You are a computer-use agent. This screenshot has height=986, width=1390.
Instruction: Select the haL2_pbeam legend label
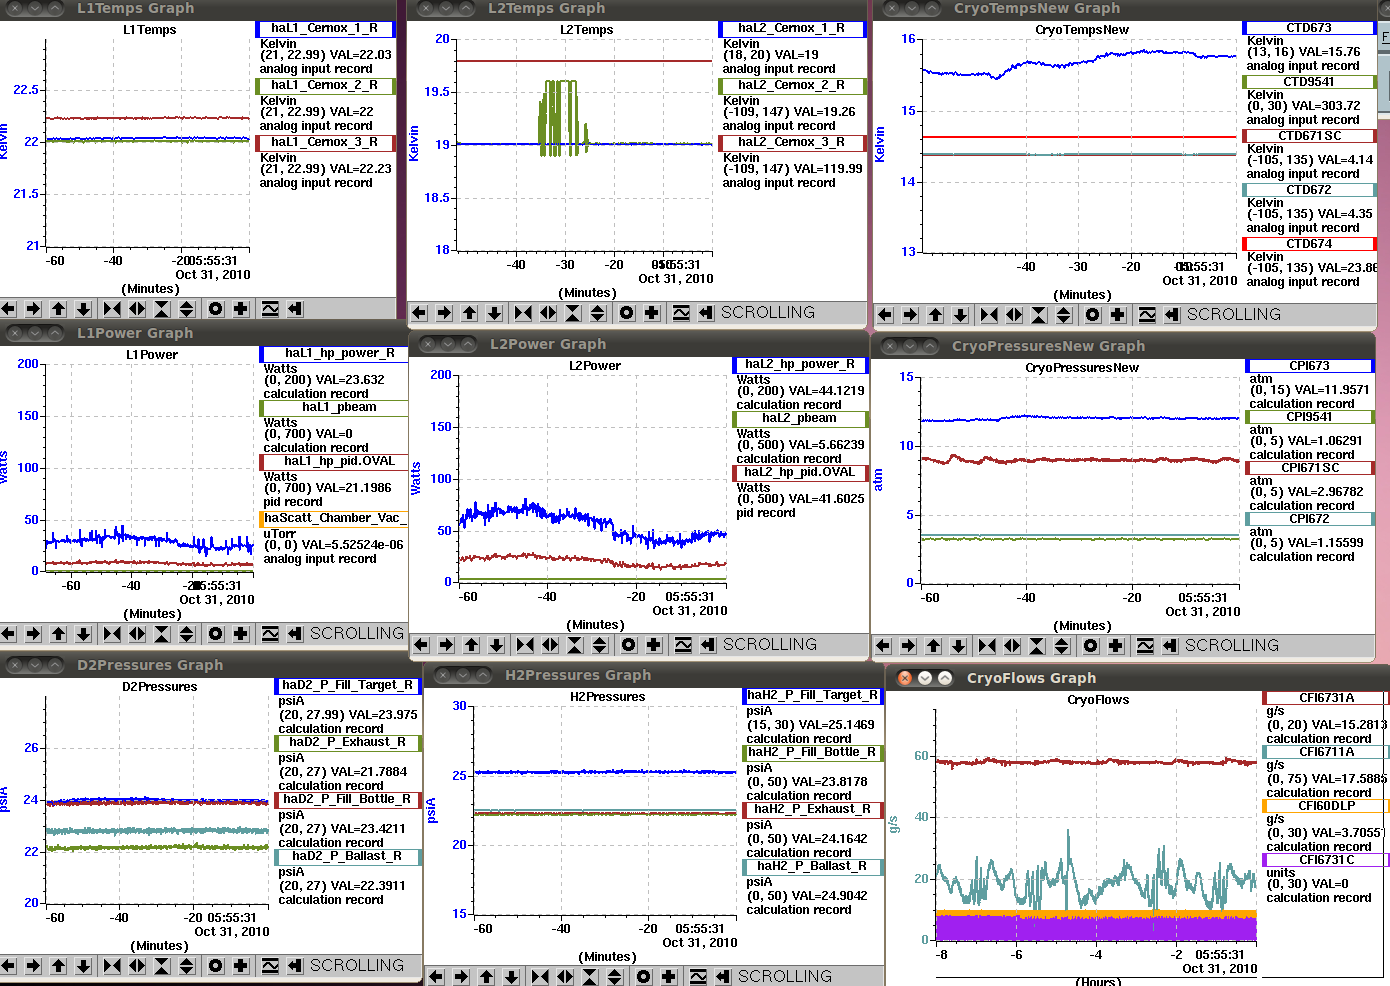(799, 419)
